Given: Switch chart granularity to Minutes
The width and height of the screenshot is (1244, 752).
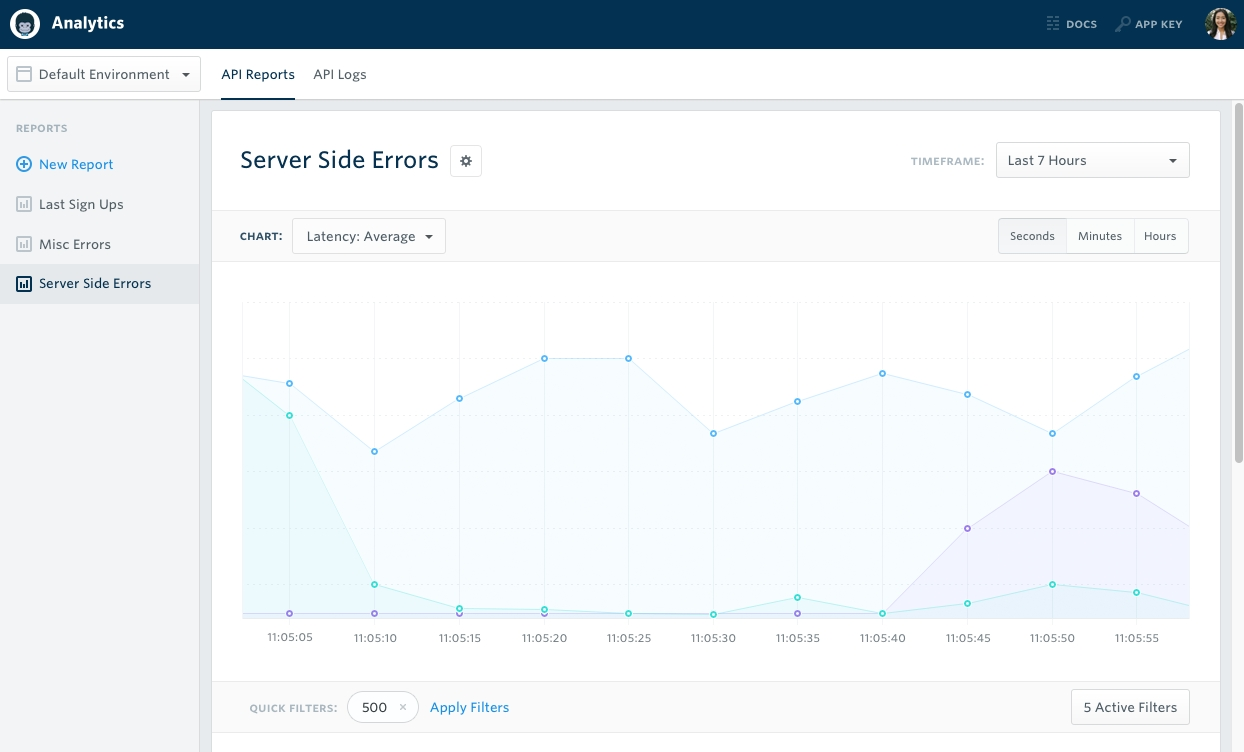Looking at the screenshot, I should (1100, 236).
